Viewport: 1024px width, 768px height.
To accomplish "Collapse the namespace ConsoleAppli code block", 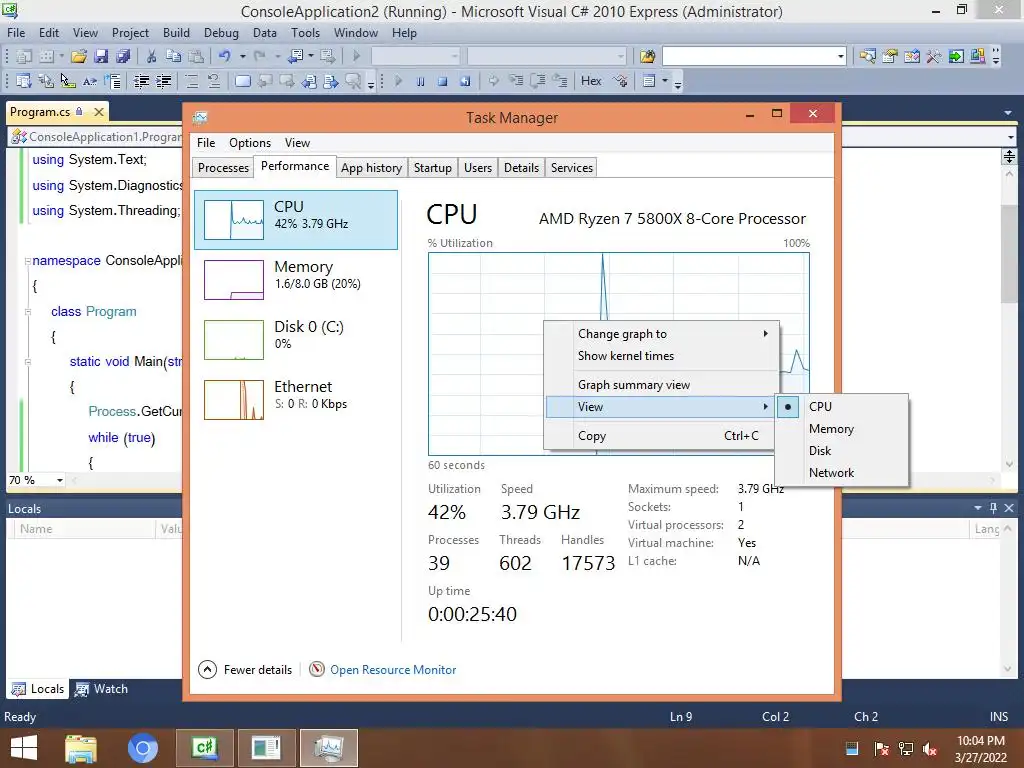I will (27, 261).
